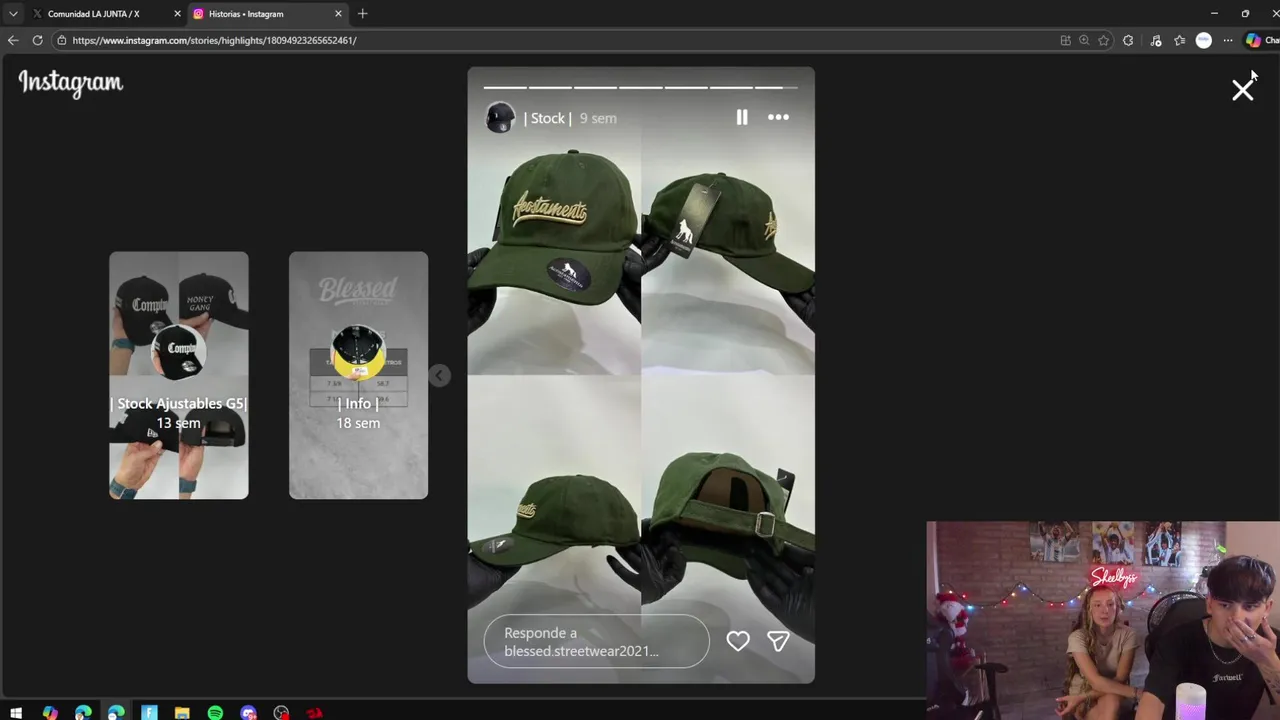Open browser settings and more menu

coord(1228,40)
